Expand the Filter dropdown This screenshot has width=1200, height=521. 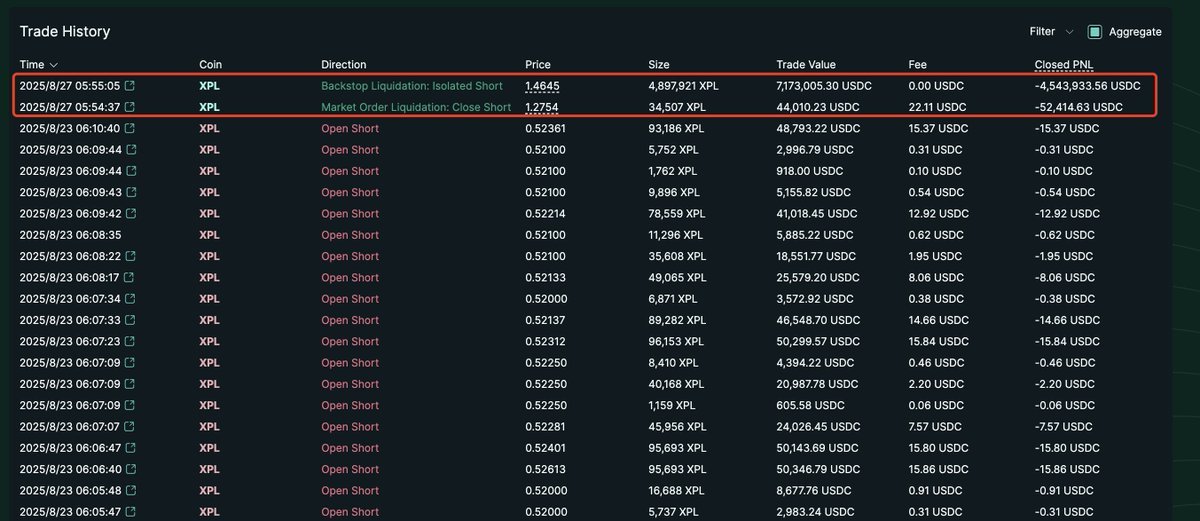1051,32
